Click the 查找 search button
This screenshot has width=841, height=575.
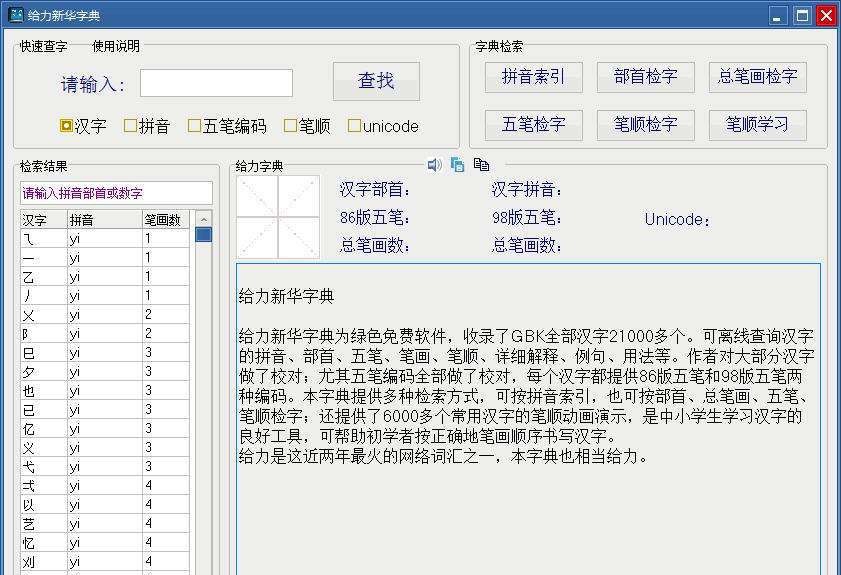tap(376, 81)
